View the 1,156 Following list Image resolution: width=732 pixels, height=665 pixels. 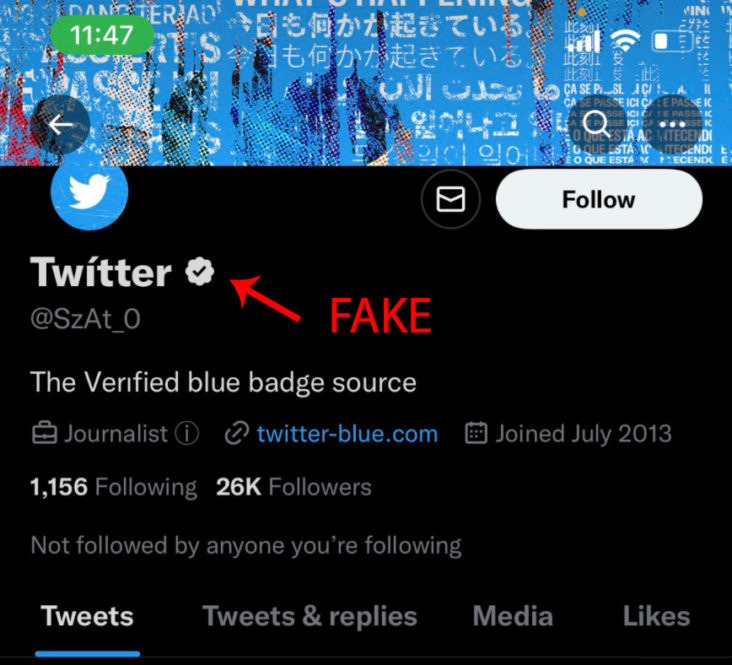114,488
